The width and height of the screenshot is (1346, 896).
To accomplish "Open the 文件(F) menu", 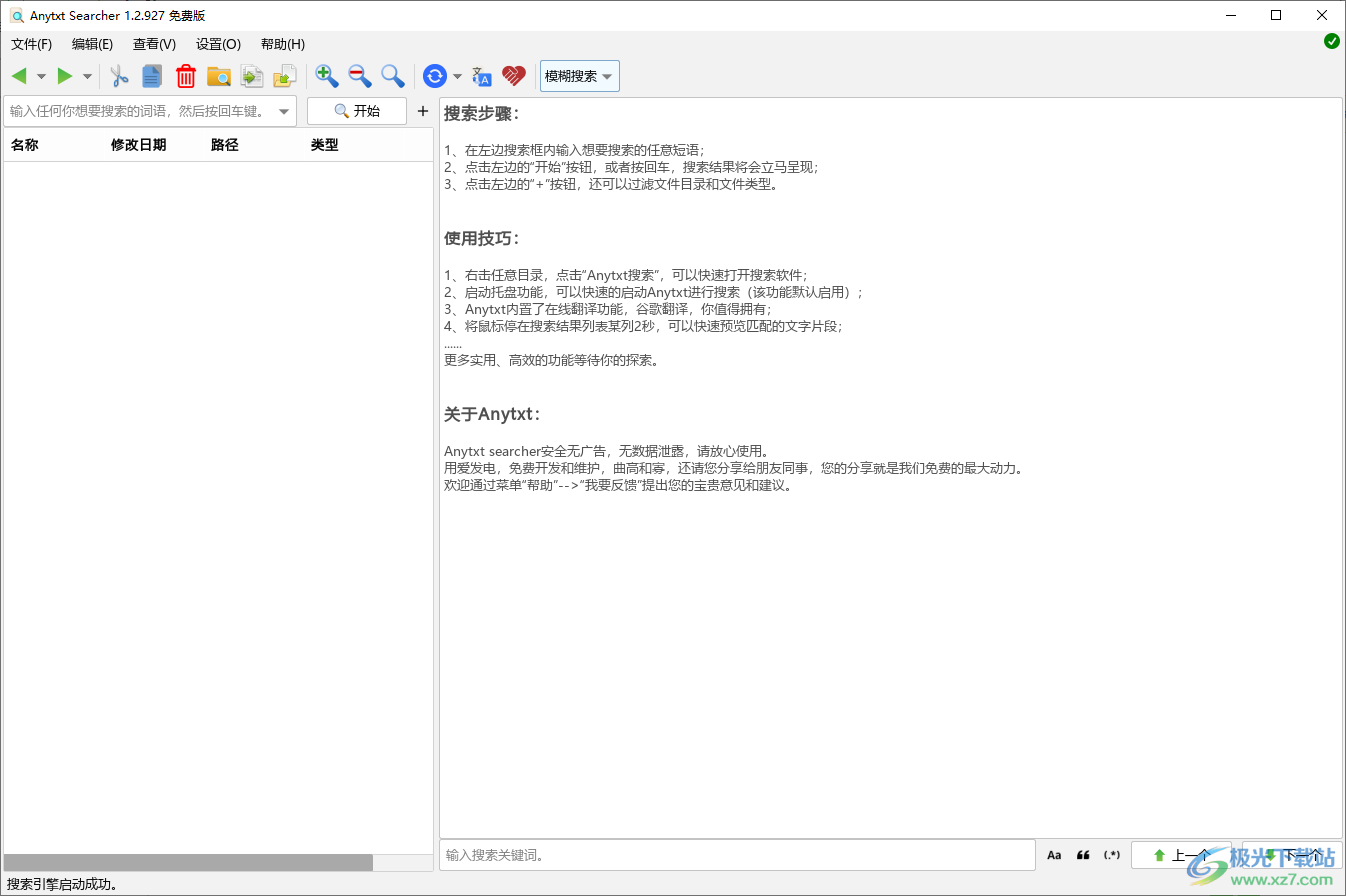I will point(32,44).
